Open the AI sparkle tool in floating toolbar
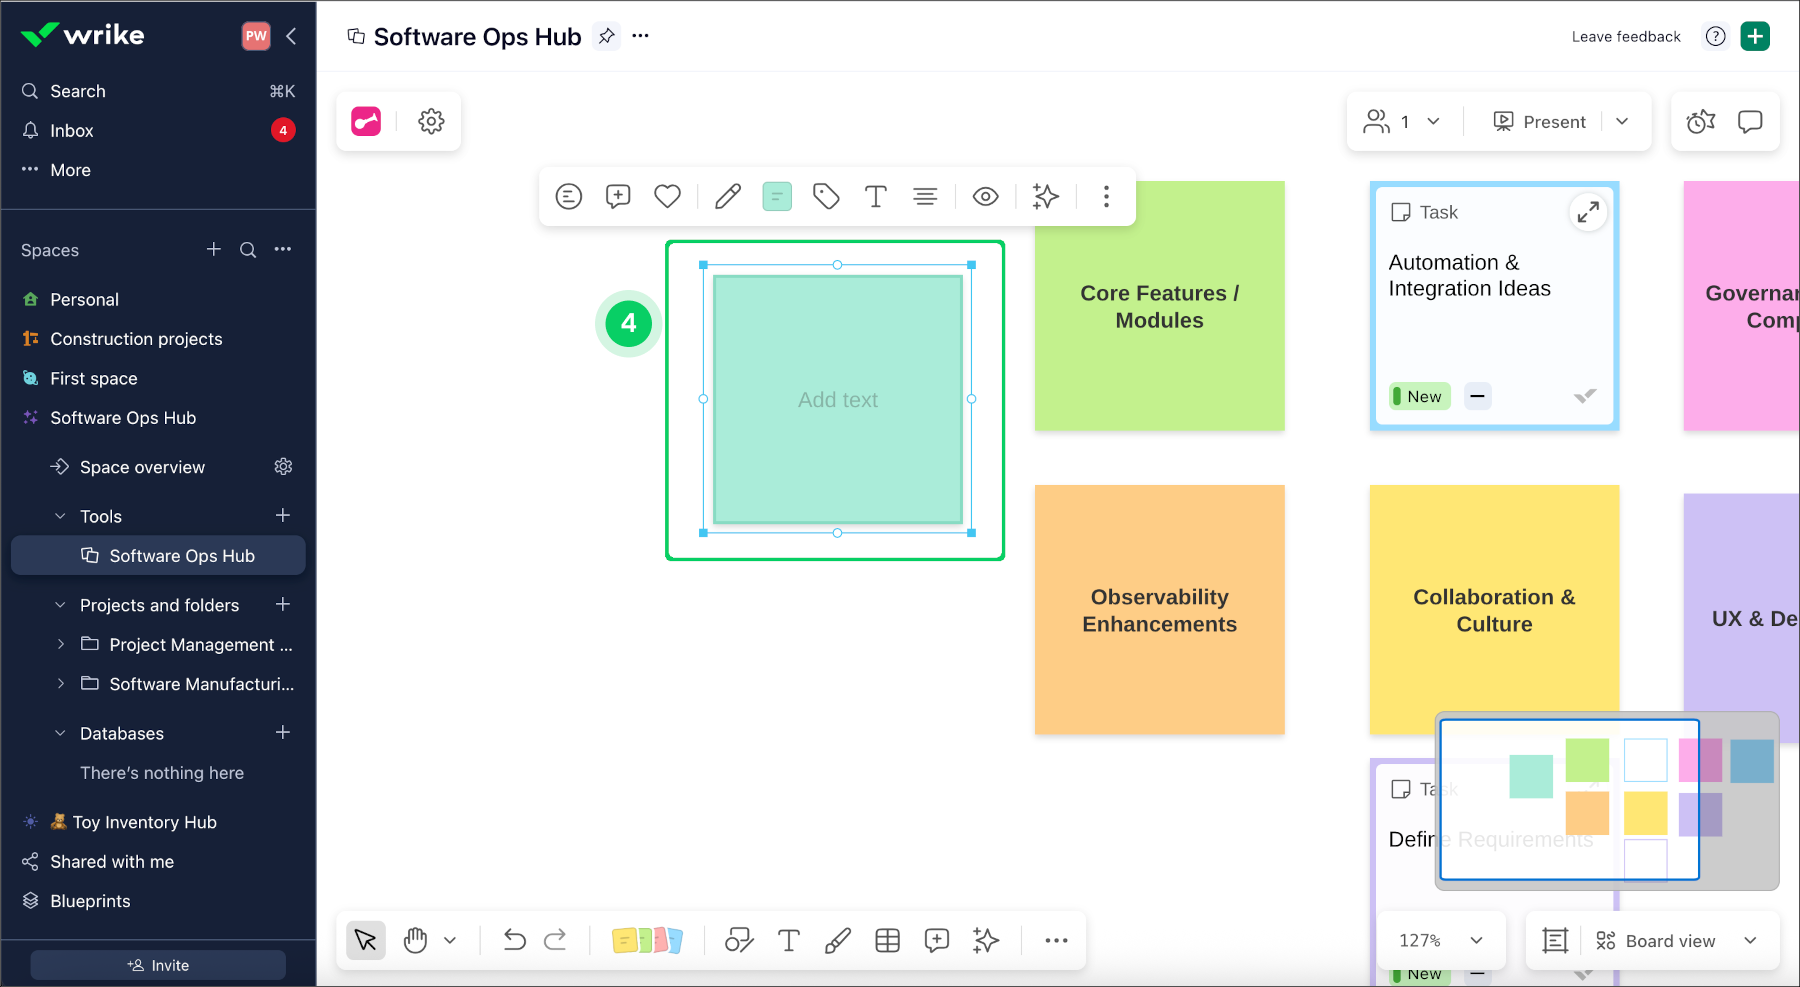Image resolution: width=1800 pixels, height=987 pixels. tap(1045, 196)
